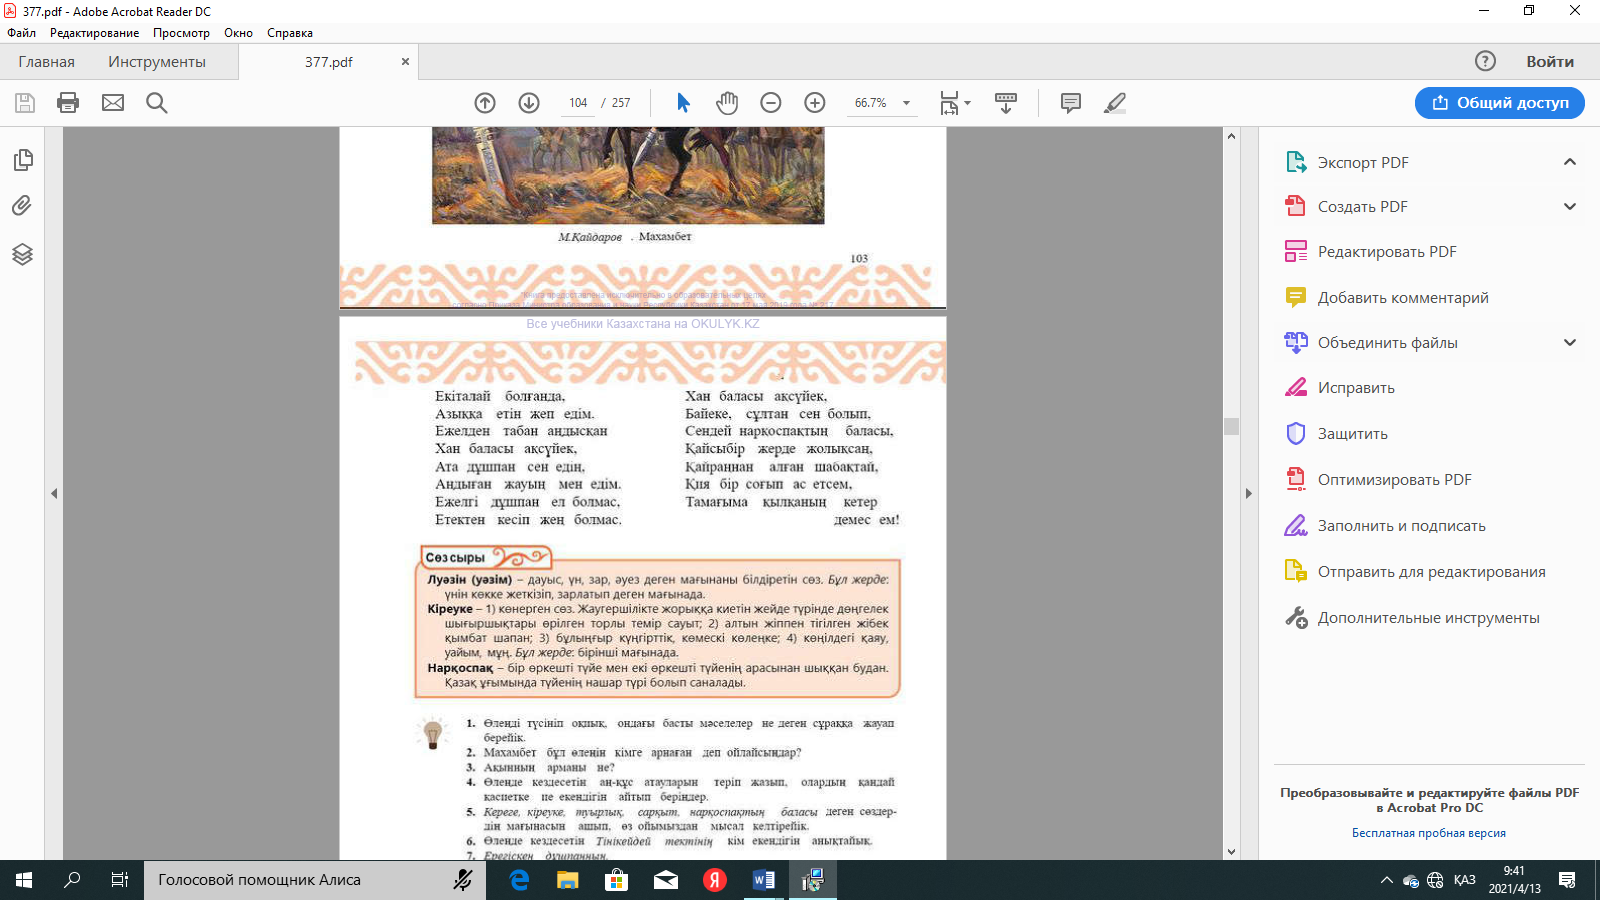Print the document using printer icon
The image size is (1600, 900).
coord(68,103)
